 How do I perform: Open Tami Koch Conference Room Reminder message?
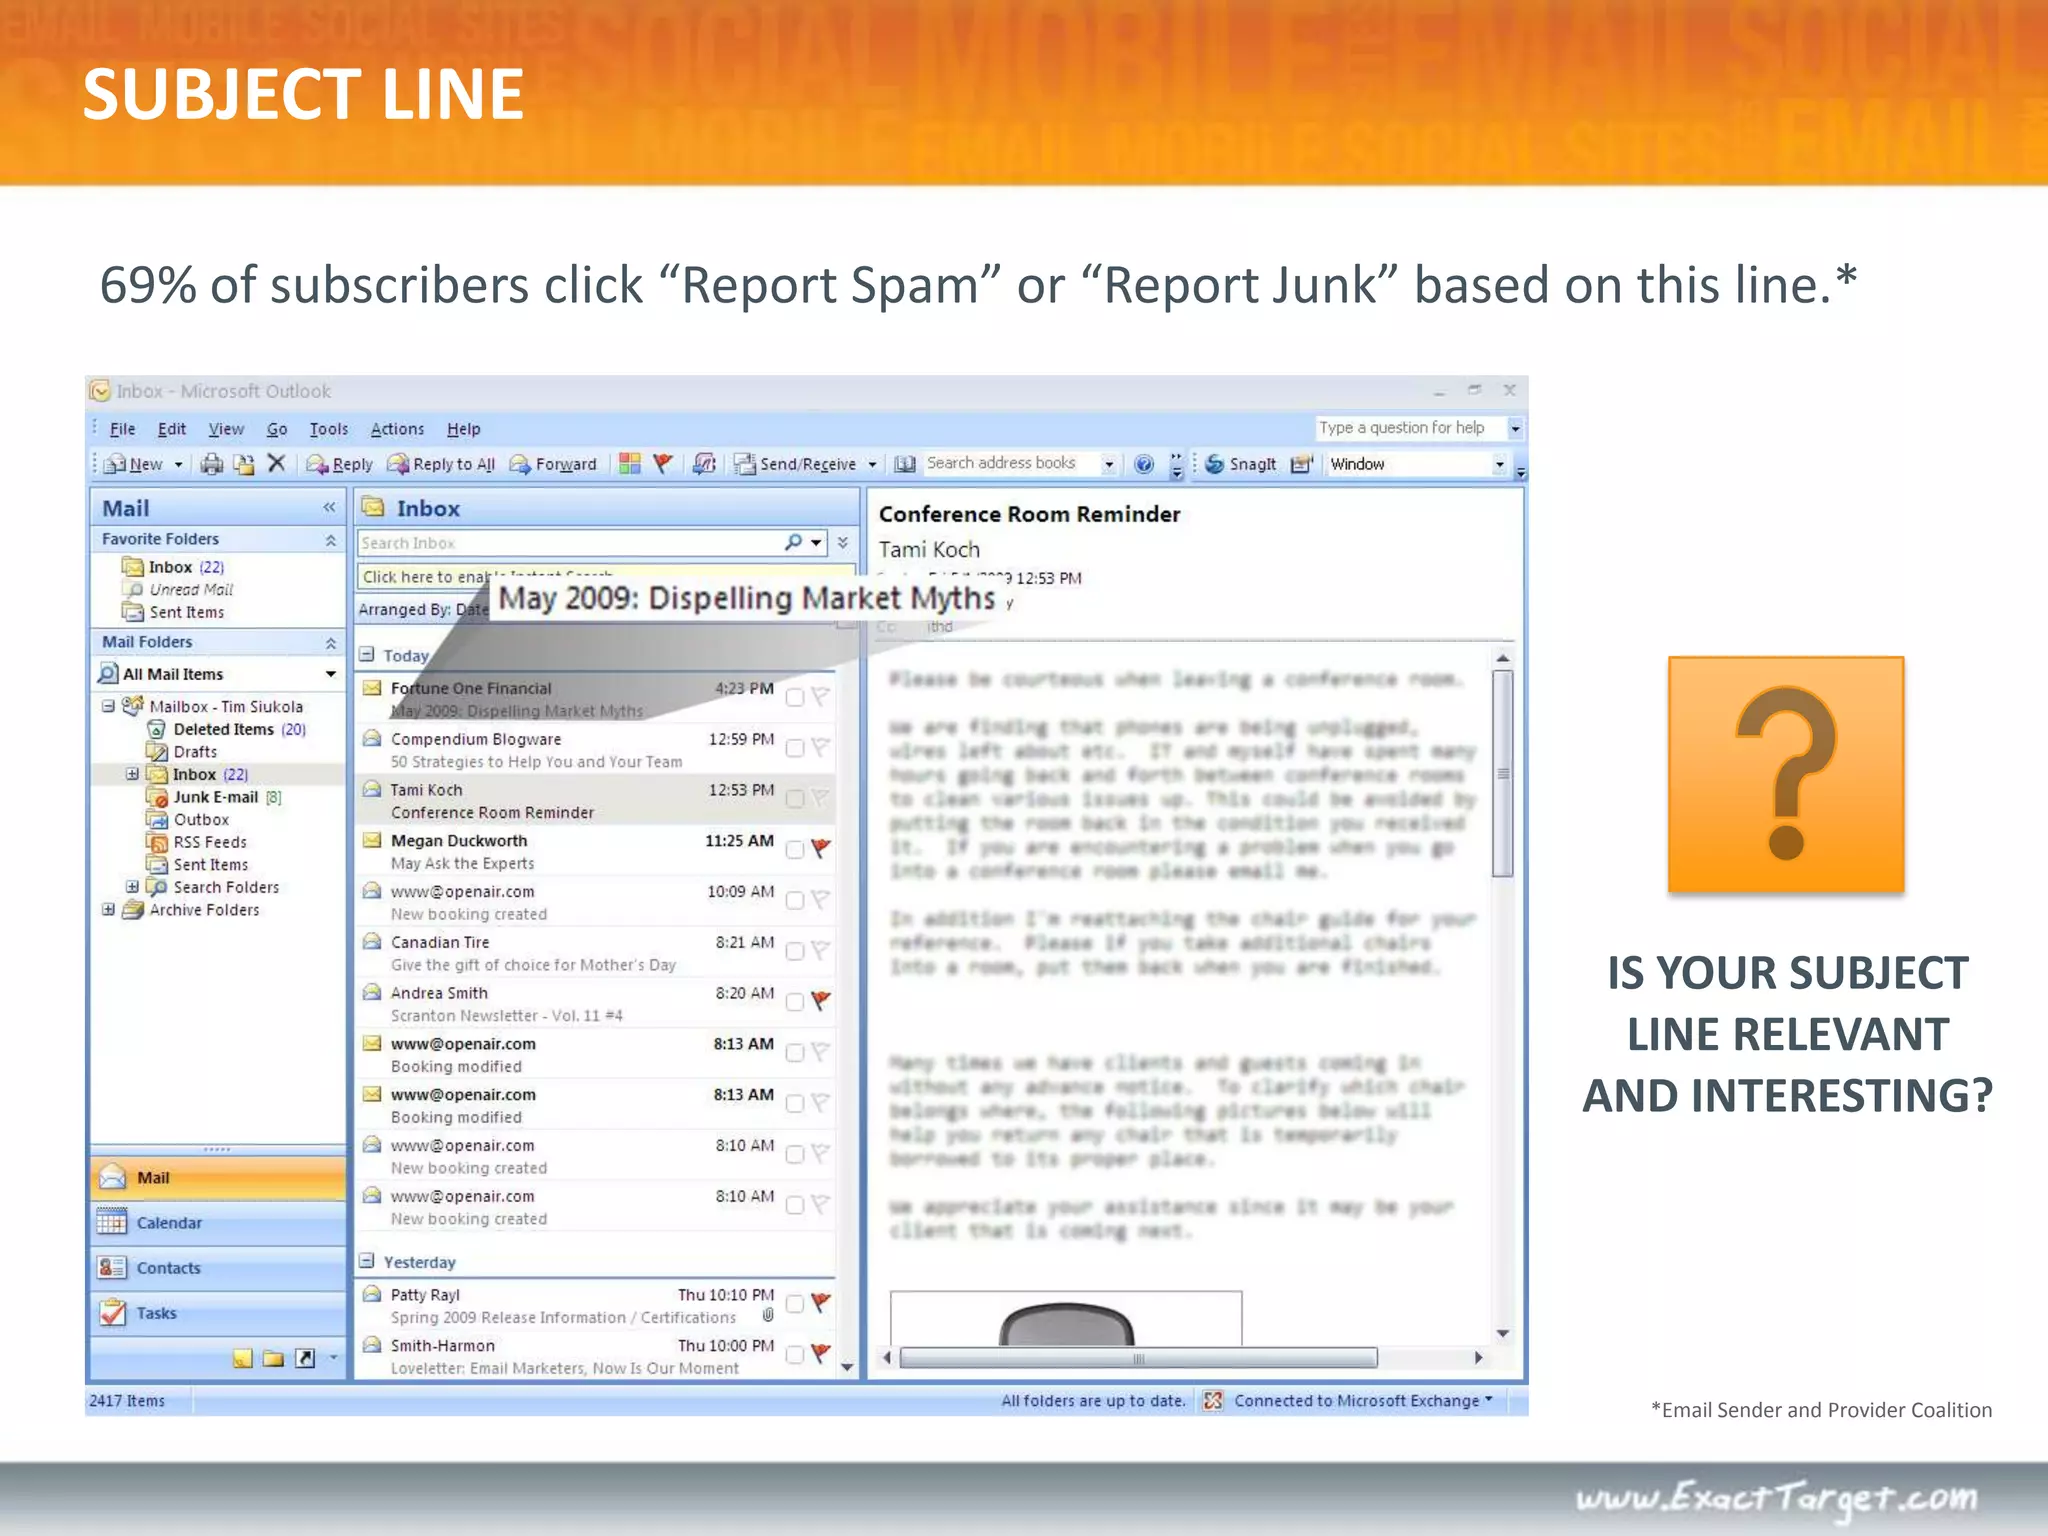click(x=596, y=800)
